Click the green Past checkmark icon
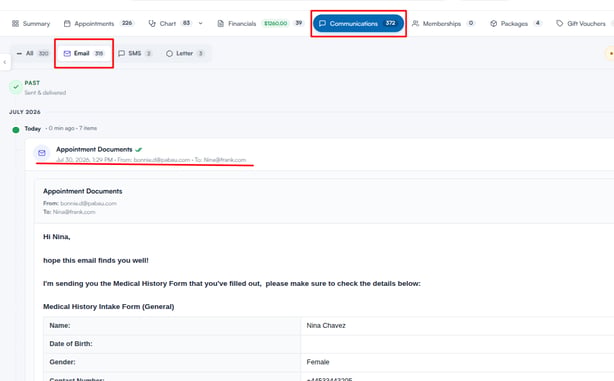Screen dimensions: 614x381 (16, 87)
